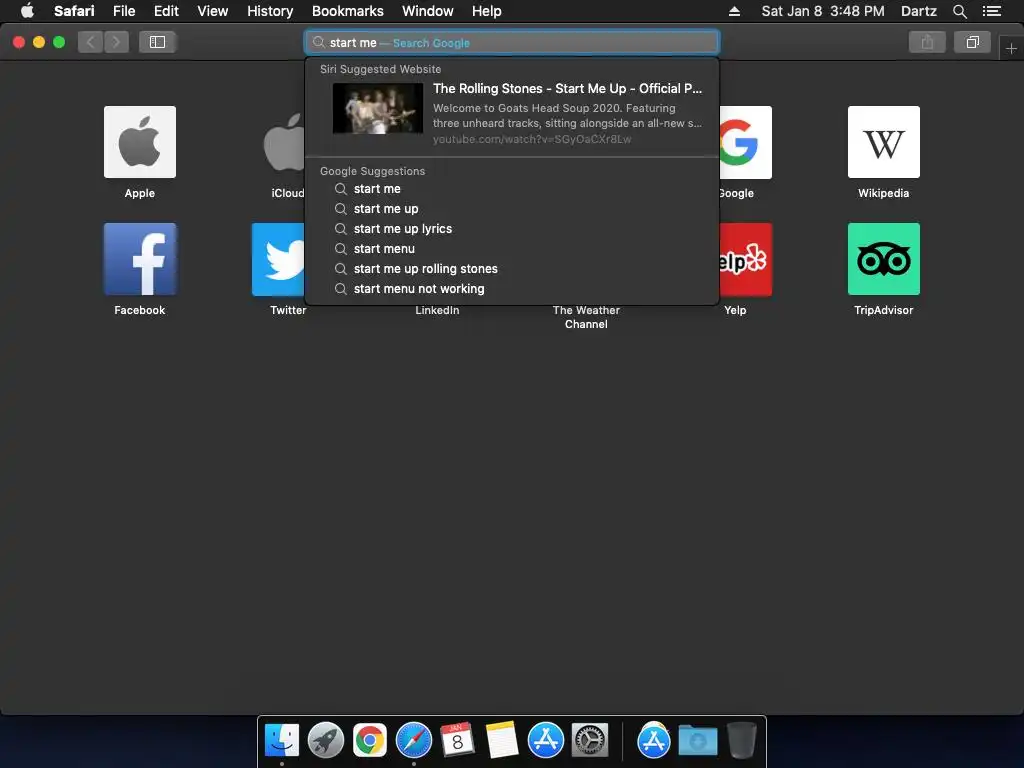Open a new tab with plus button
Viewport: 1024px width, 768px height.
[1011, 48]
